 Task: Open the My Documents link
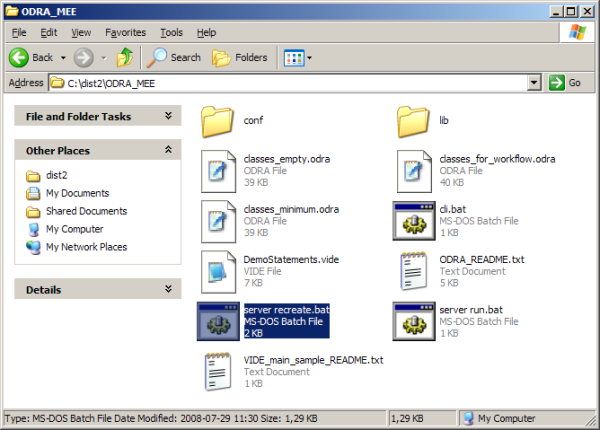click(77, 193)
